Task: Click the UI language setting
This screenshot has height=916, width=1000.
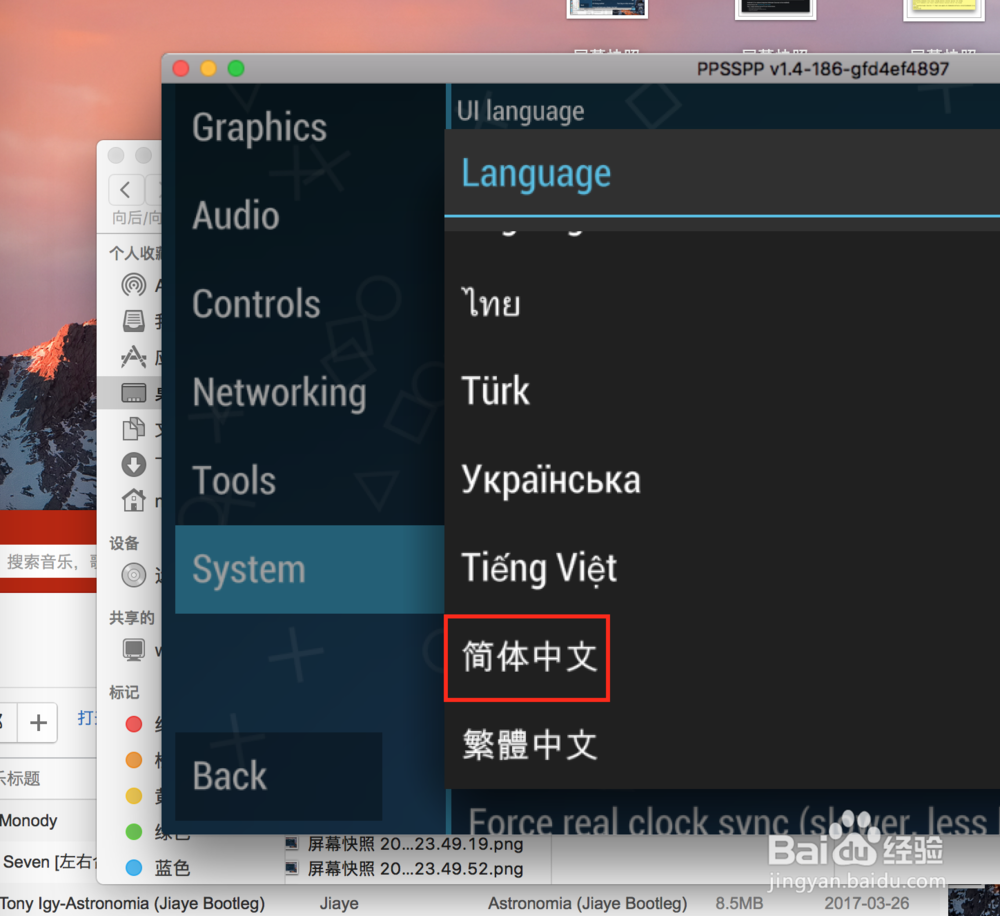Action: click(x=520, y=111)
